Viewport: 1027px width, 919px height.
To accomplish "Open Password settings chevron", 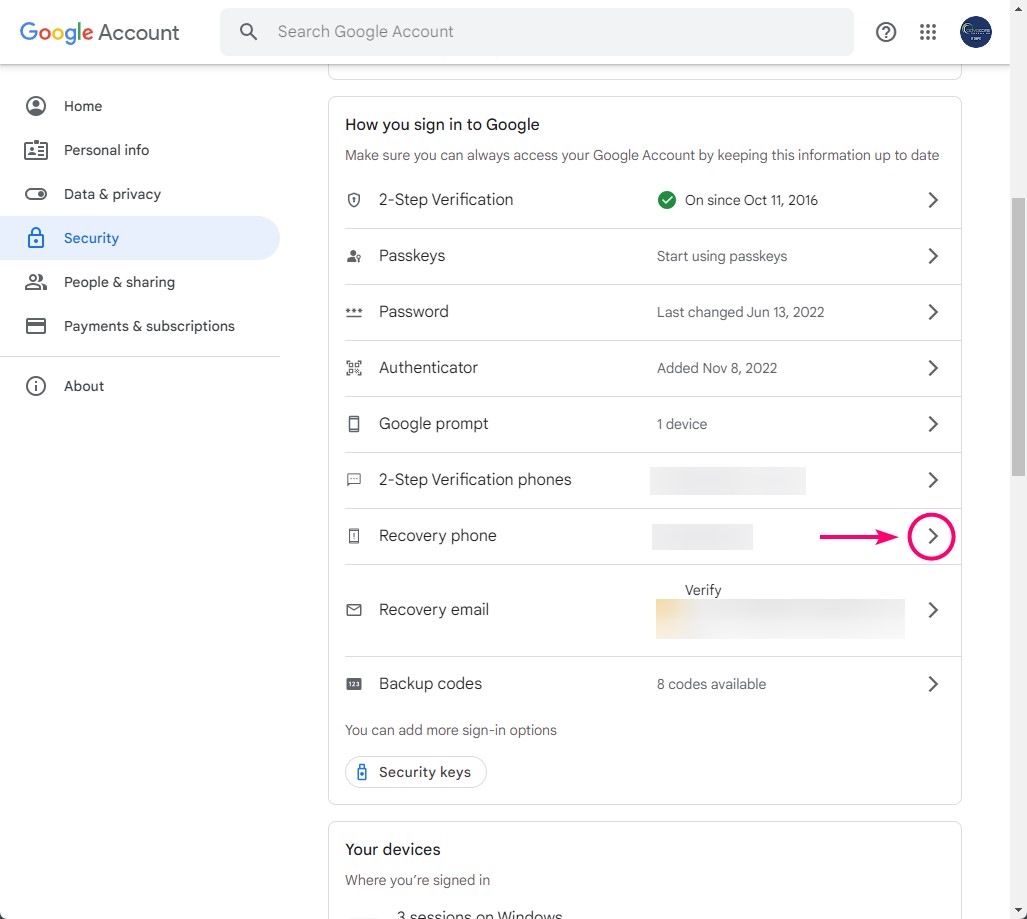I will tap(933, 312).
